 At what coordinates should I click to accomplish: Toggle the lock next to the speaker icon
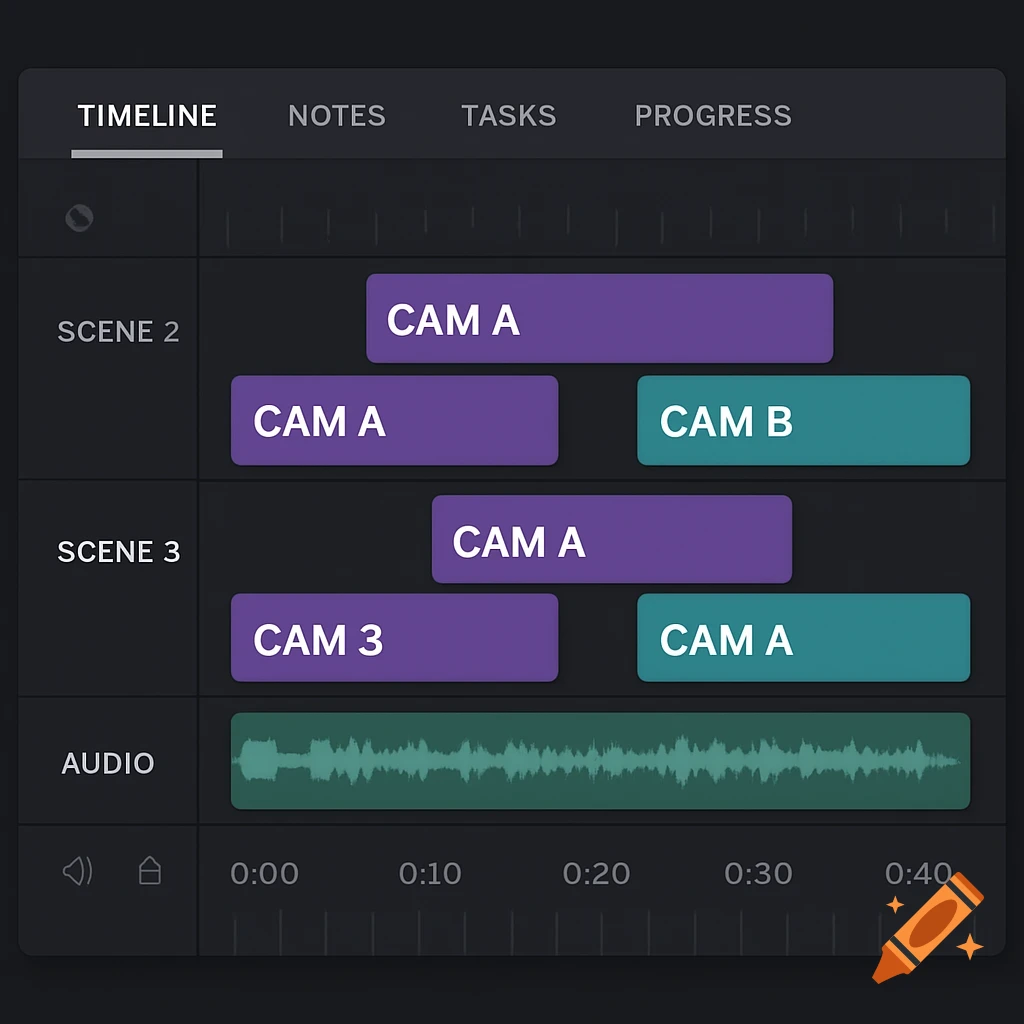point(150,871)
